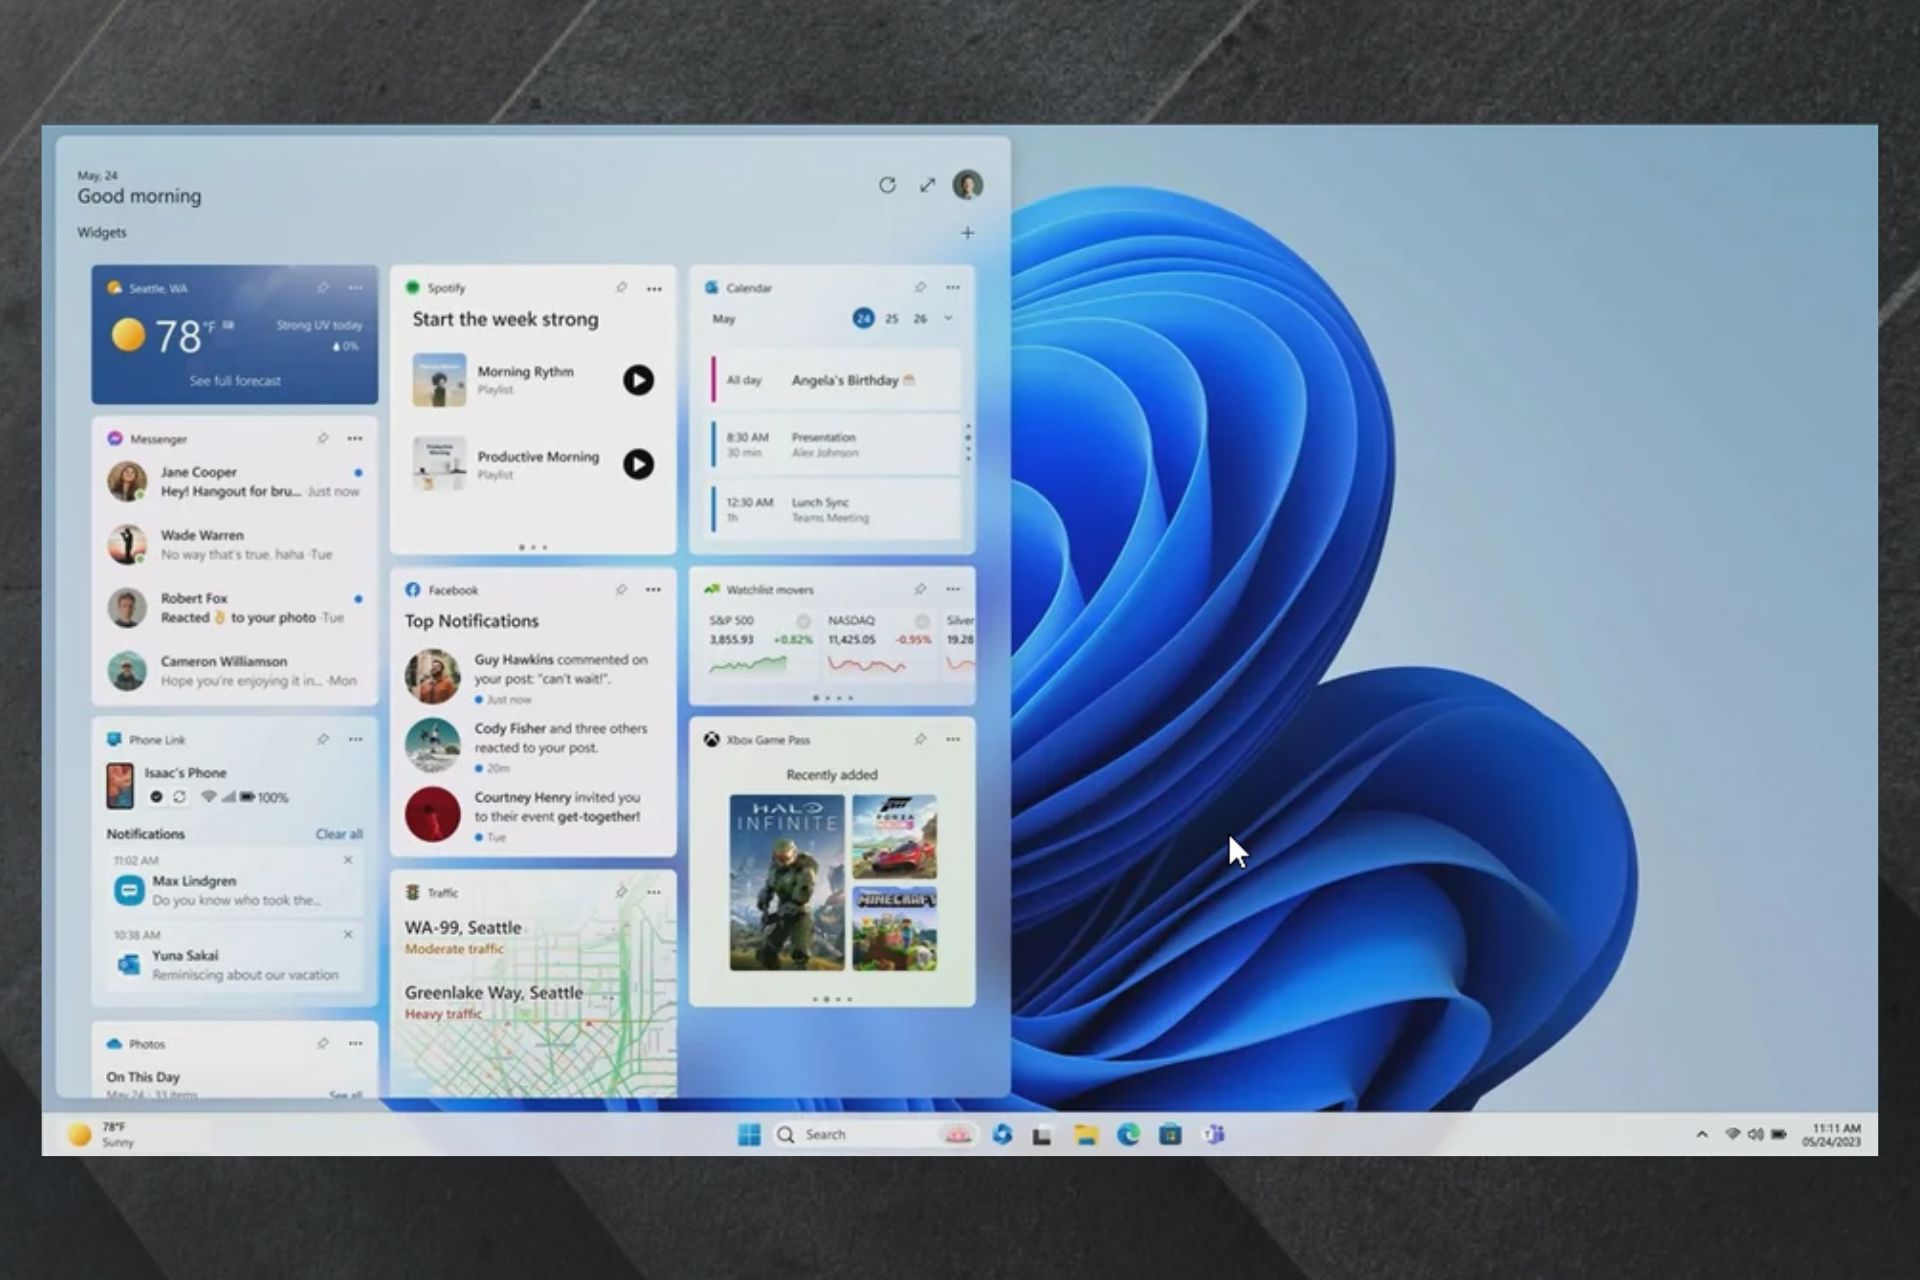Open Angela's Birthday all-day event
The width and height of the screenshot is (1920, 1280).
pos(835,380)
